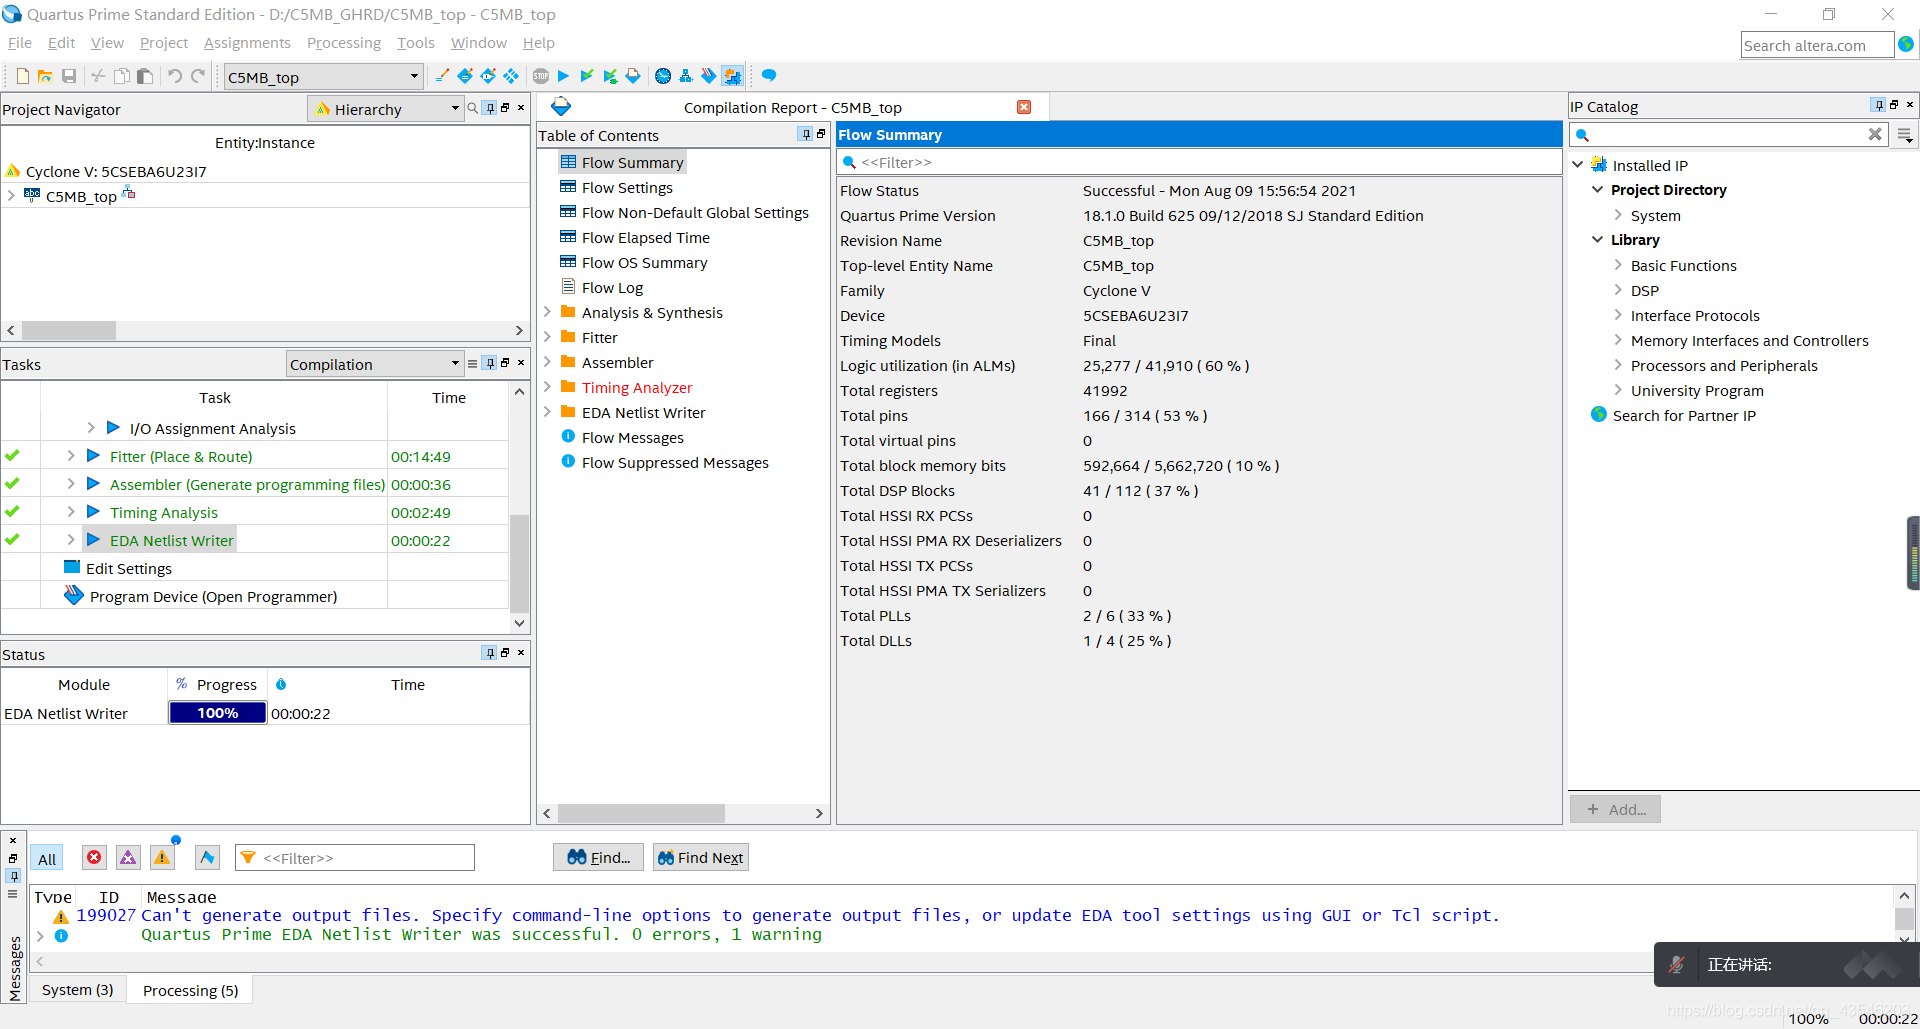This screenshot has height=1029, width=1920.
Task: Open Timing Analyzer clock icon
Action: [x=663, y=76]
